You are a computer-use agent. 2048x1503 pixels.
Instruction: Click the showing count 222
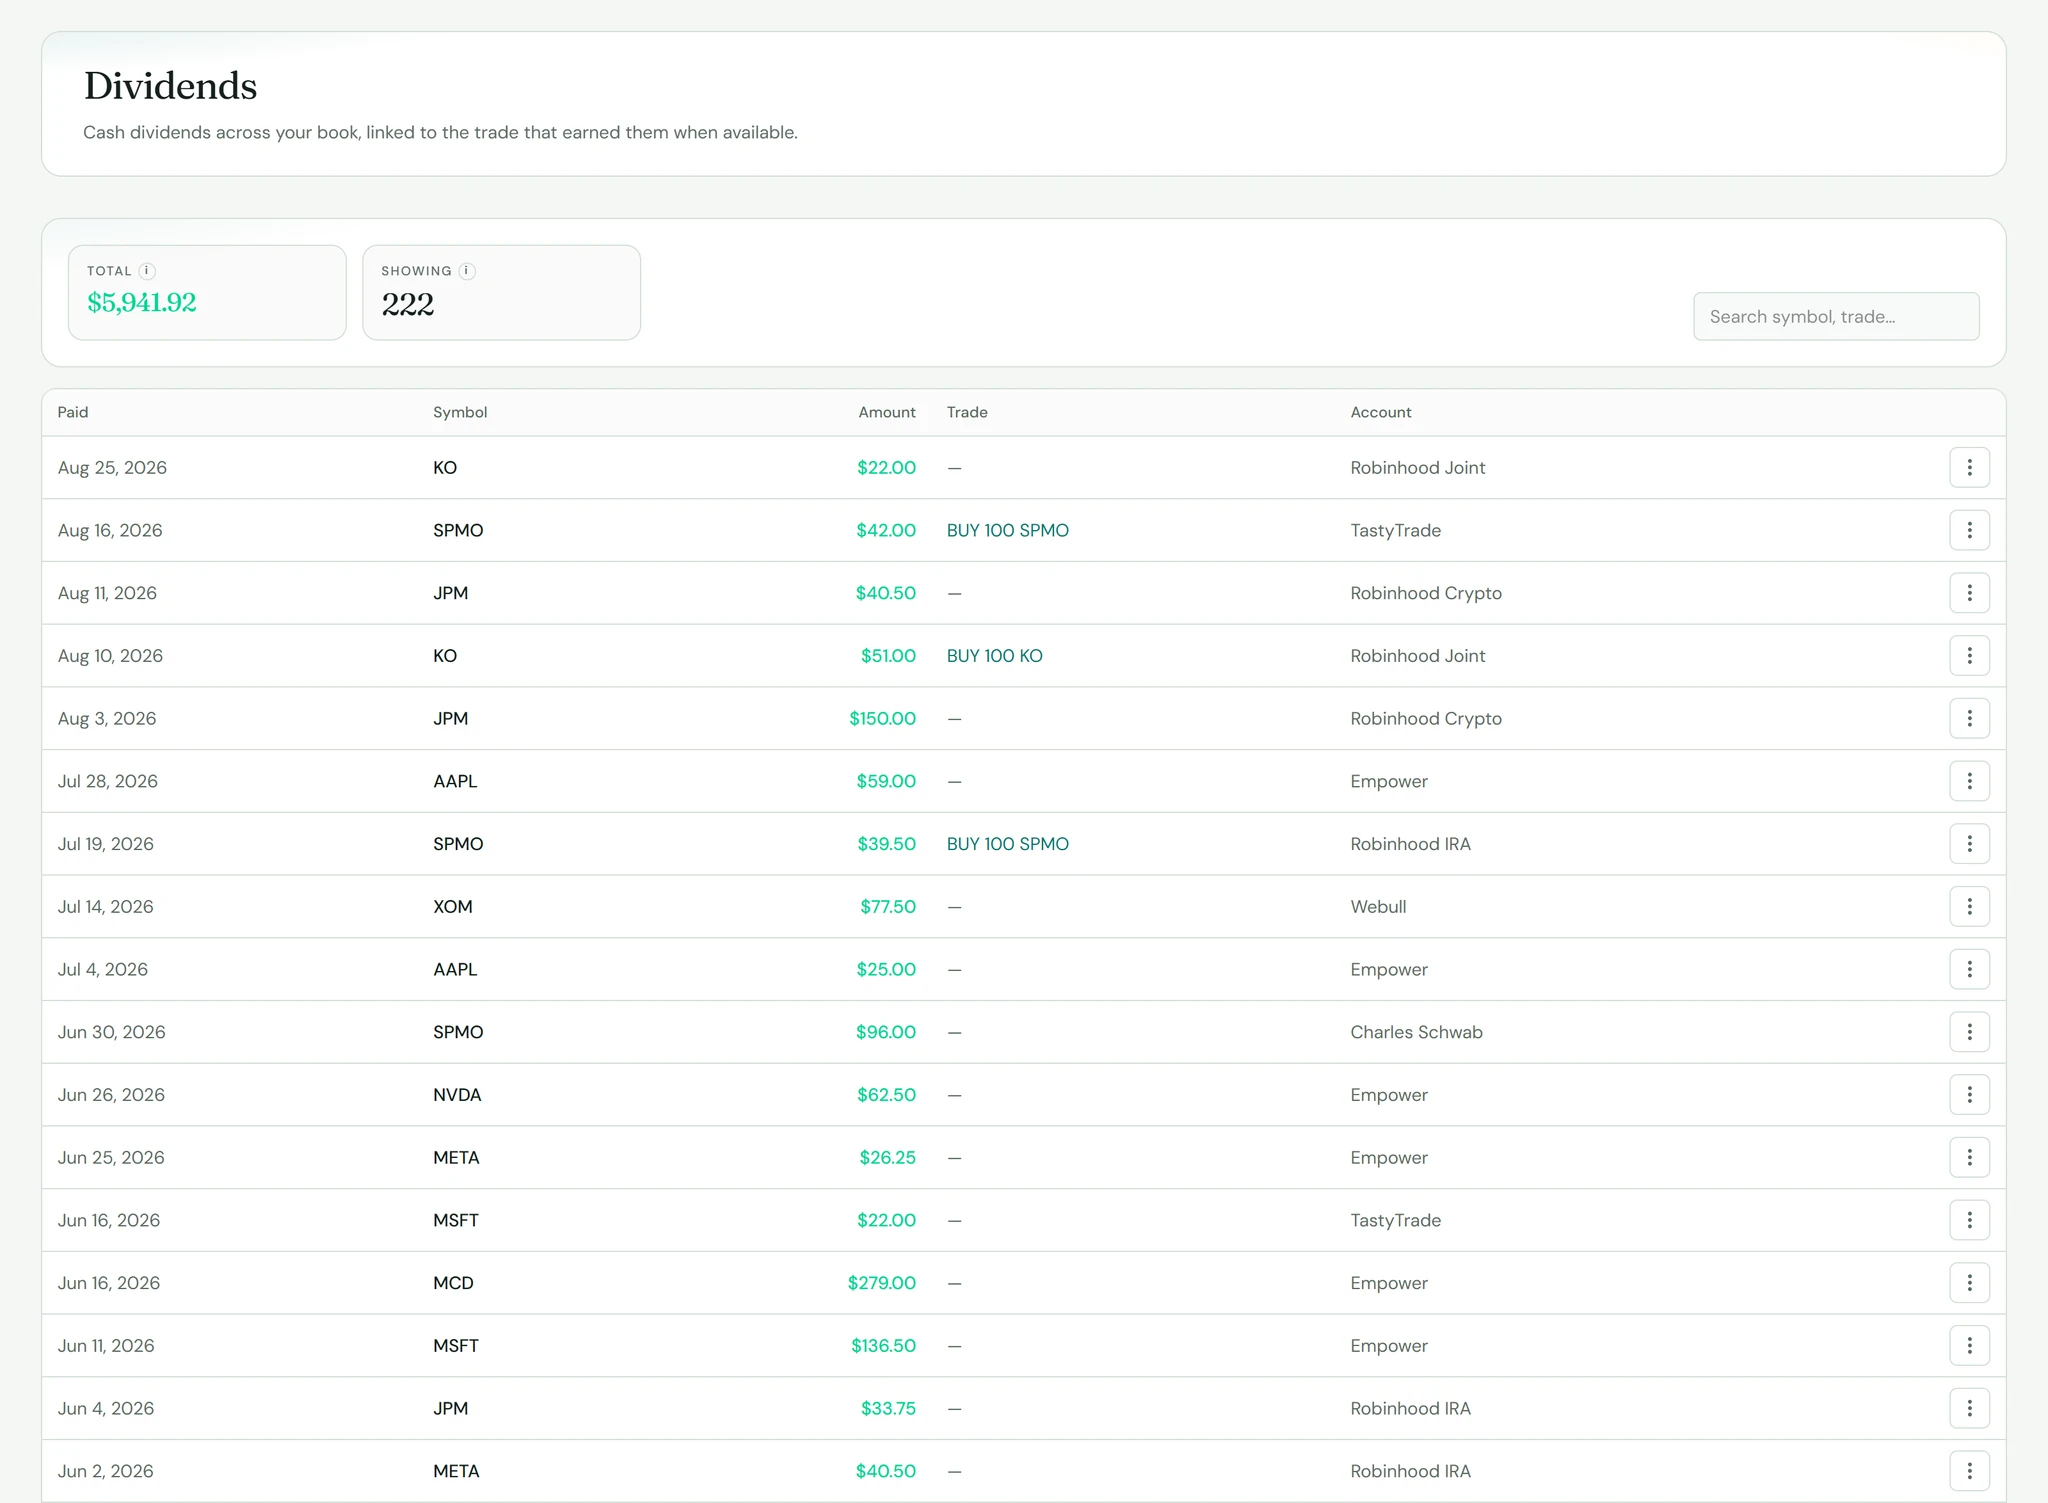tap(407, 304)
